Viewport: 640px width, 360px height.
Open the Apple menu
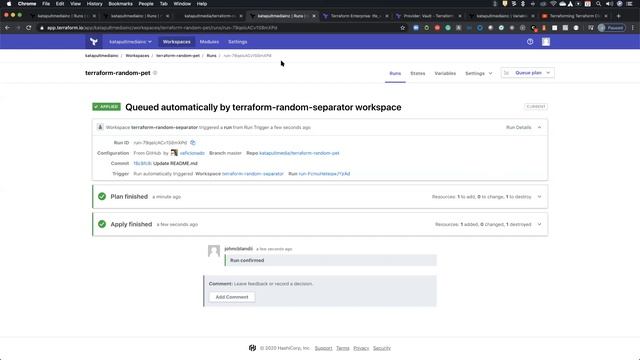pyautogui.click(x=9, y=4)
